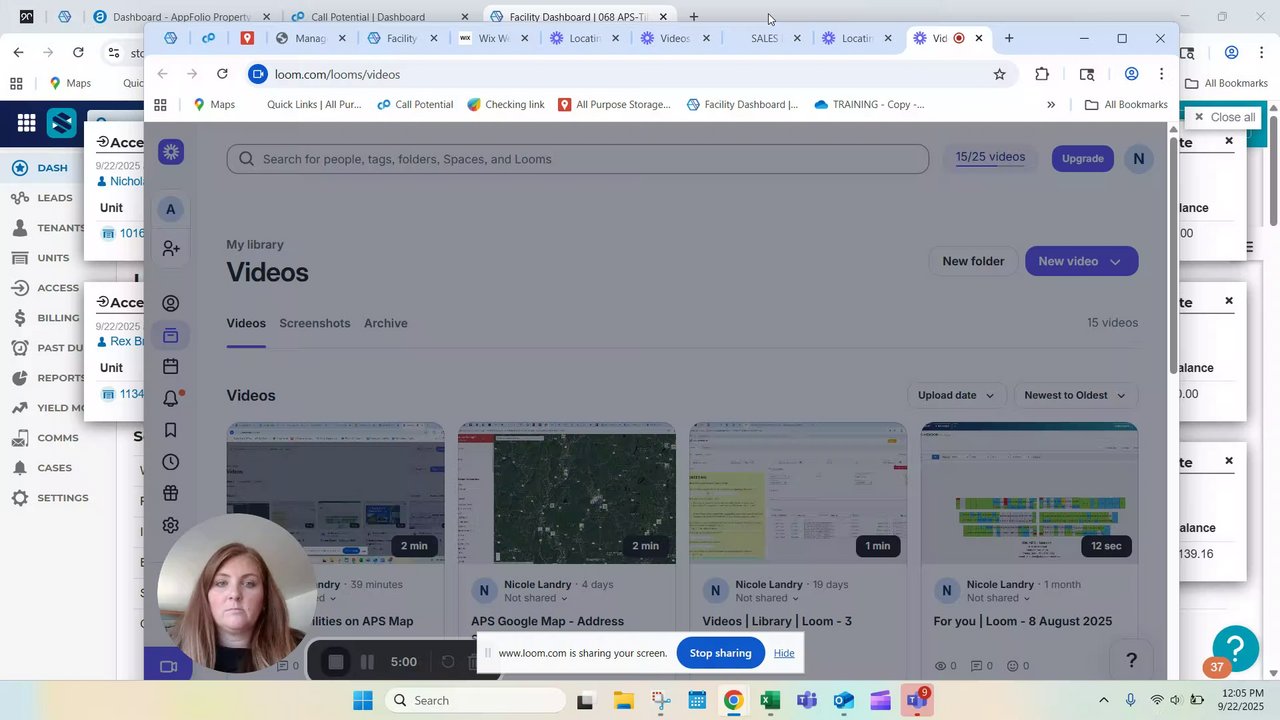Screen dimensions: 1280x720
Task: Switch to the Screenshots tab
Action: coord(315,323)
